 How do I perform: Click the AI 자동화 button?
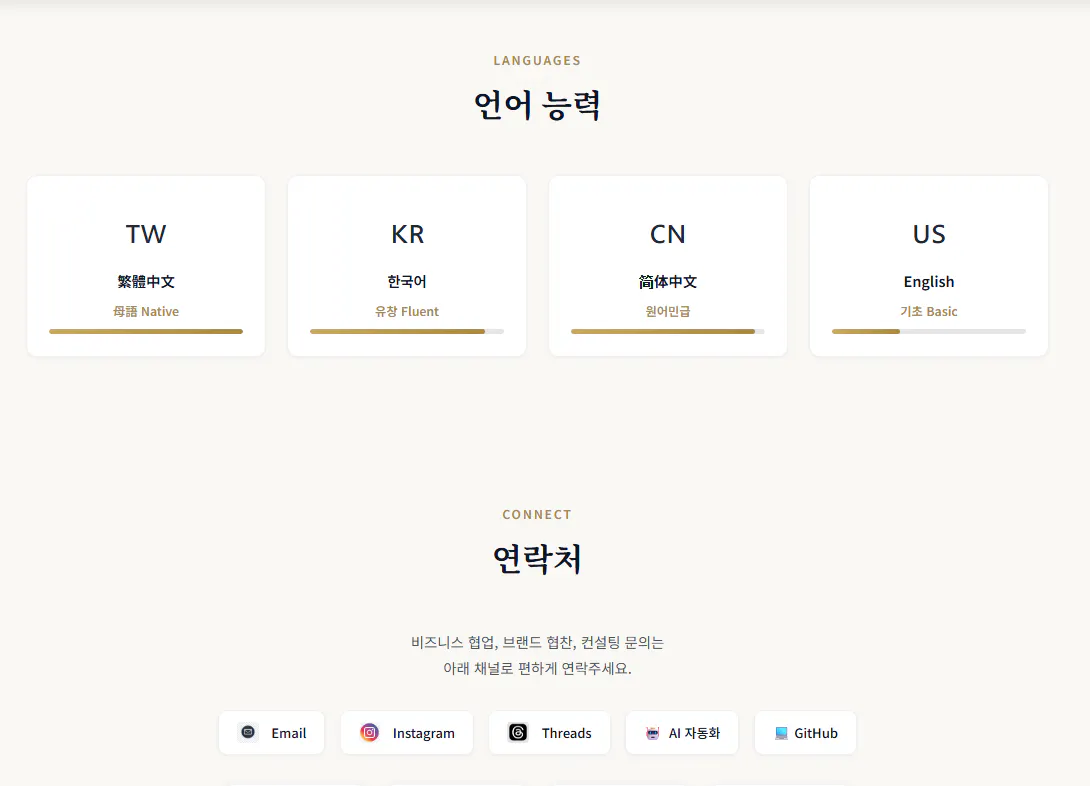click(681, 732)
